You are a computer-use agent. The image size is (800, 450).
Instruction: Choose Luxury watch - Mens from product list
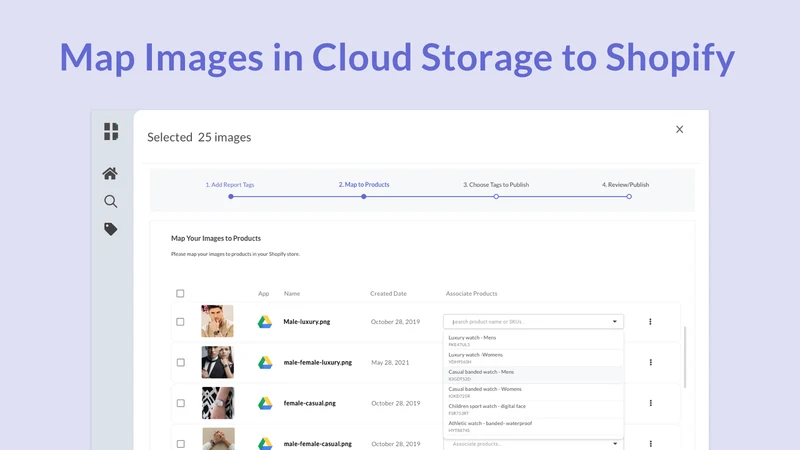click(533, 340)
